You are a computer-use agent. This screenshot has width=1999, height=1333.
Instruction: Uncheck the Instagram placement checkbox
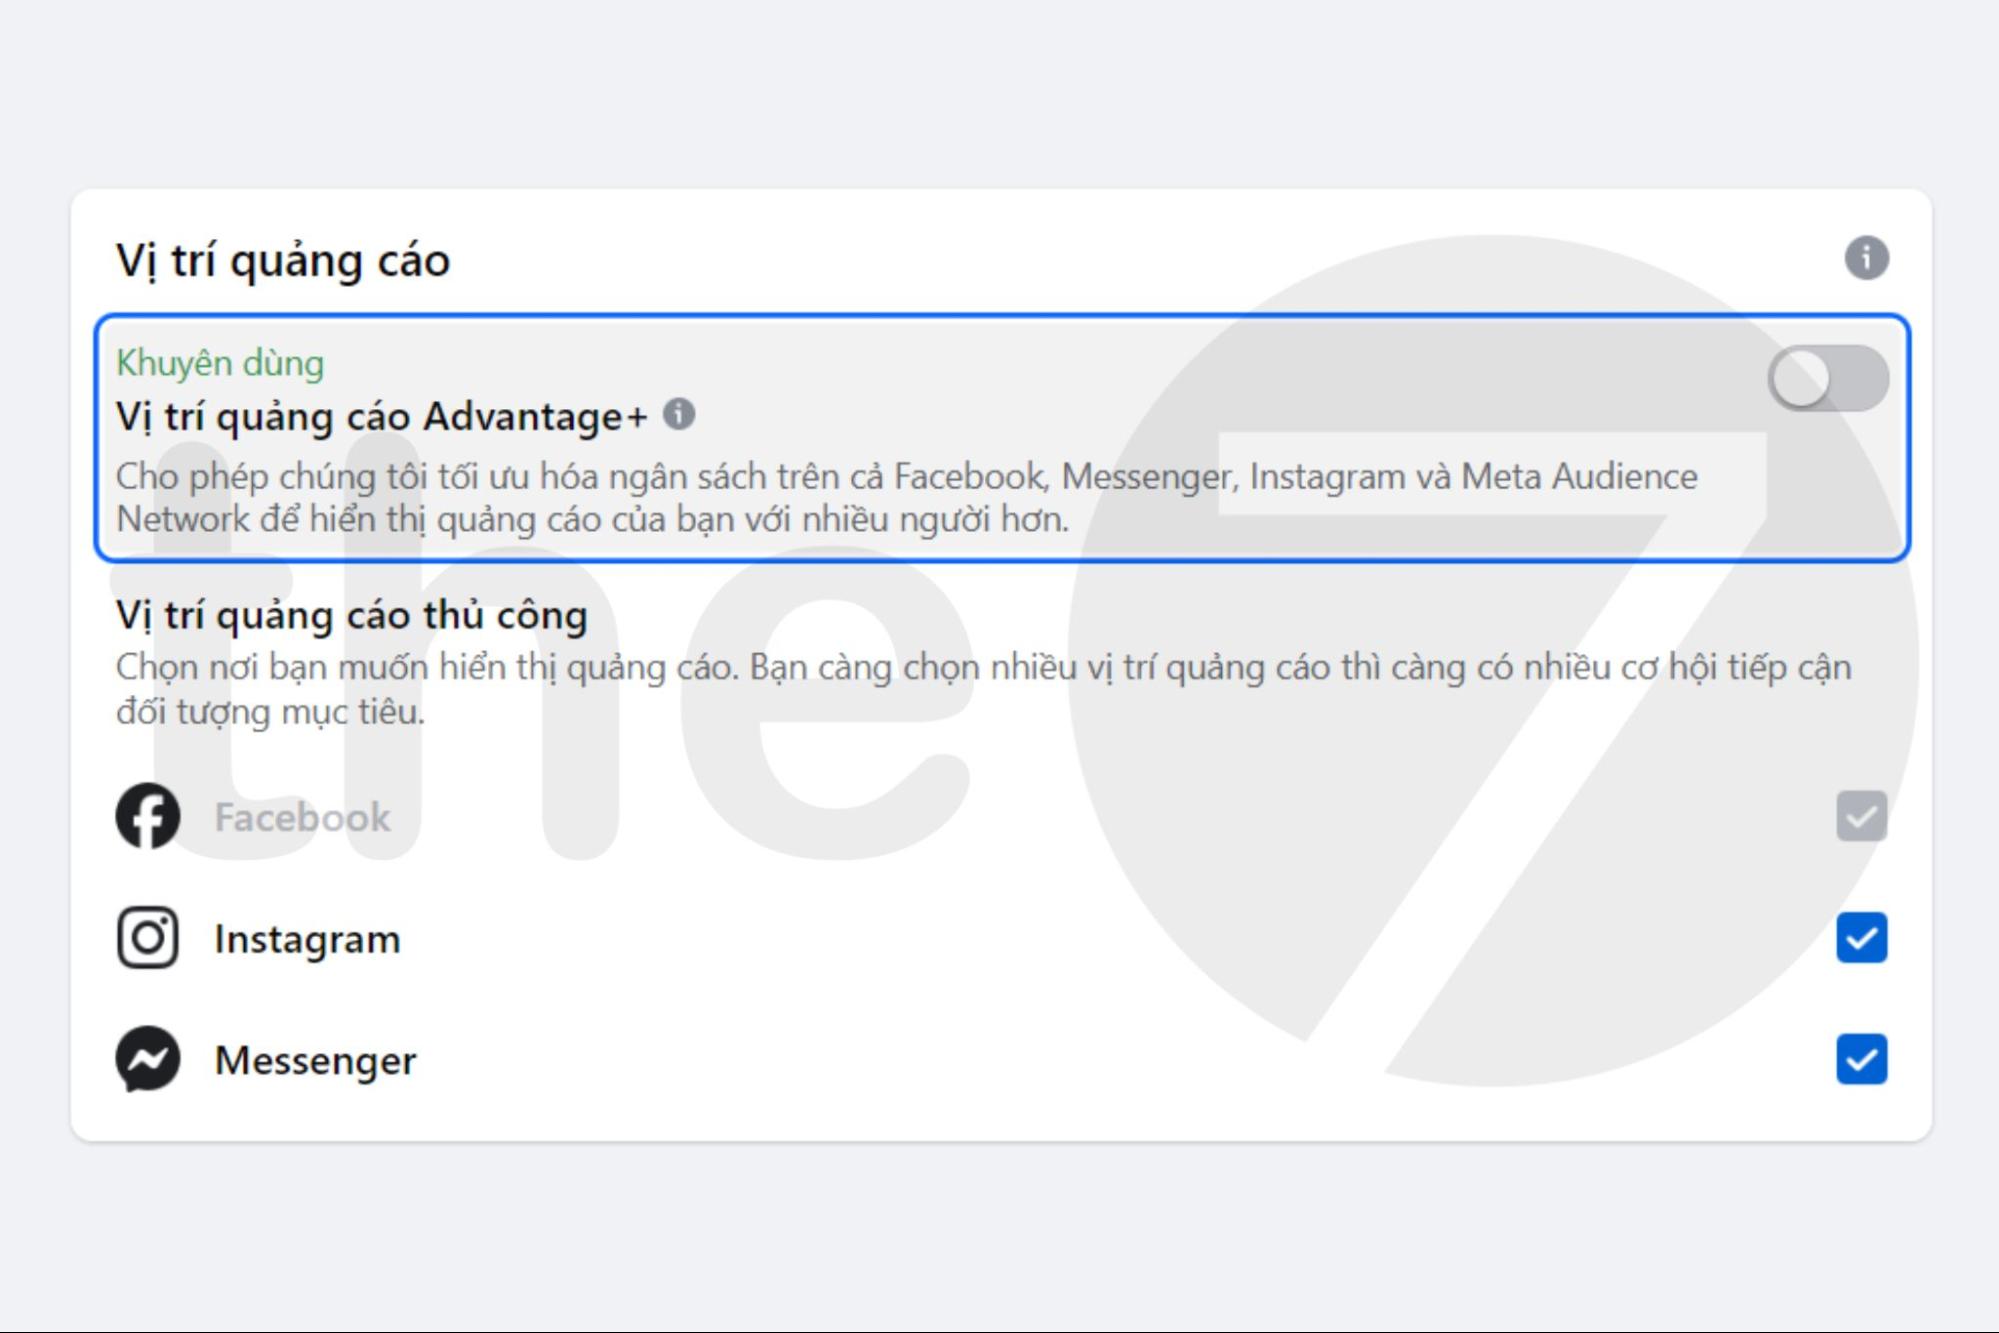(1861, 938)
